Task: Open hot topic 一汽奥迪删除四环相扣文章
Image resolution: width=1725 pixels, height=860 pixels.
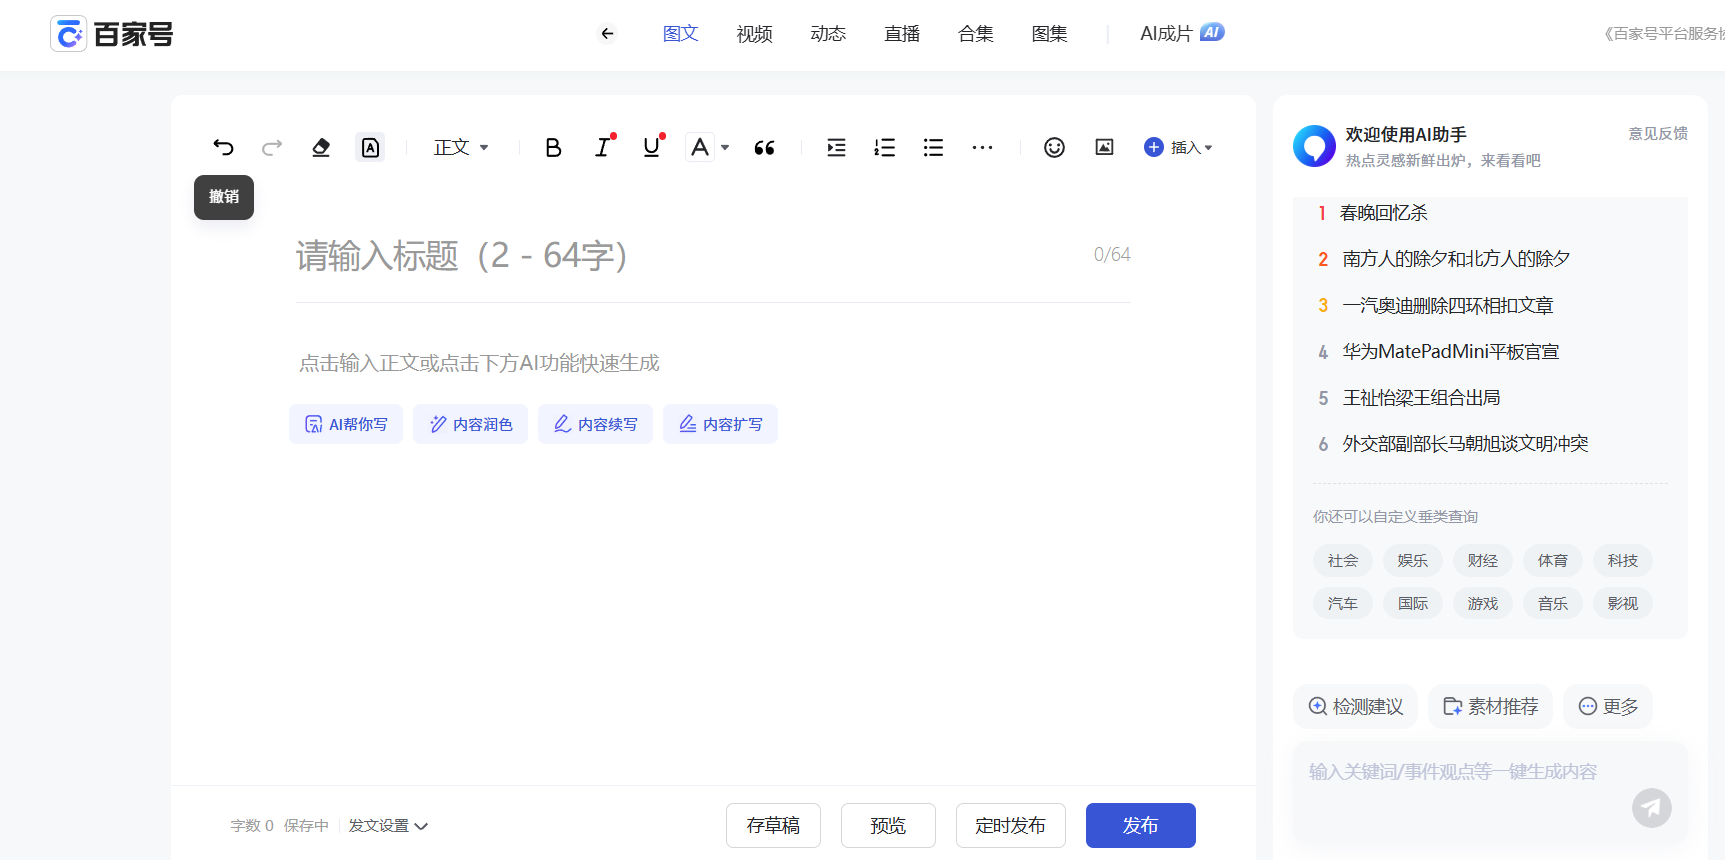Action: pyautogui.click(x=1448, y=305)
